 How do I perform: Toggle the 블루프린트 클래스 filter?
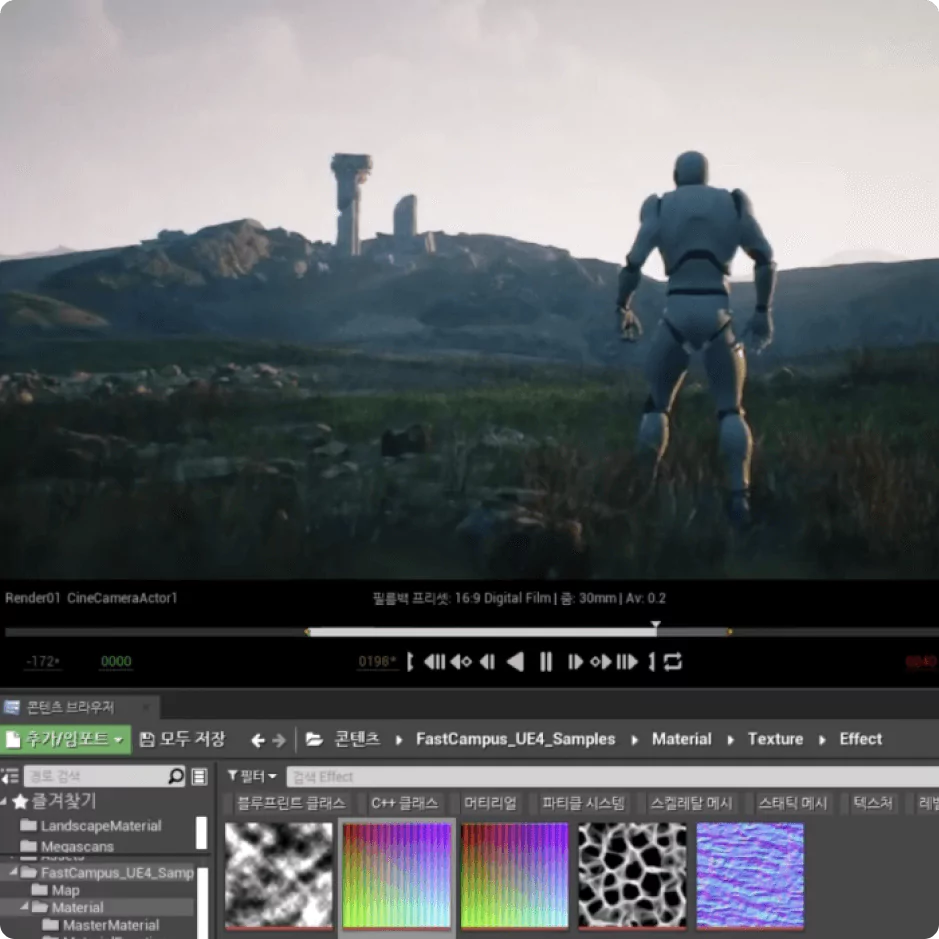pyautogui.click(x=290, y=803)
